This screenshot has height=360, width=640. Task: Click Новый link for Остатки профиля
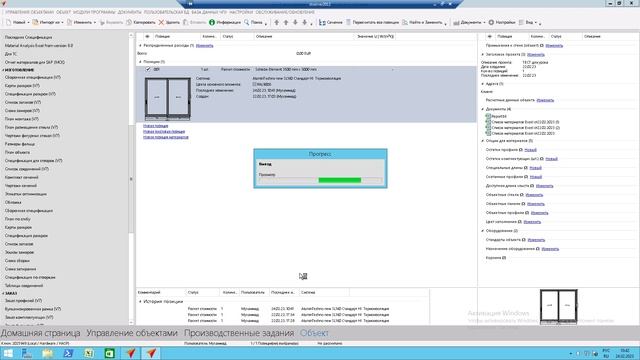click(530, 150)
